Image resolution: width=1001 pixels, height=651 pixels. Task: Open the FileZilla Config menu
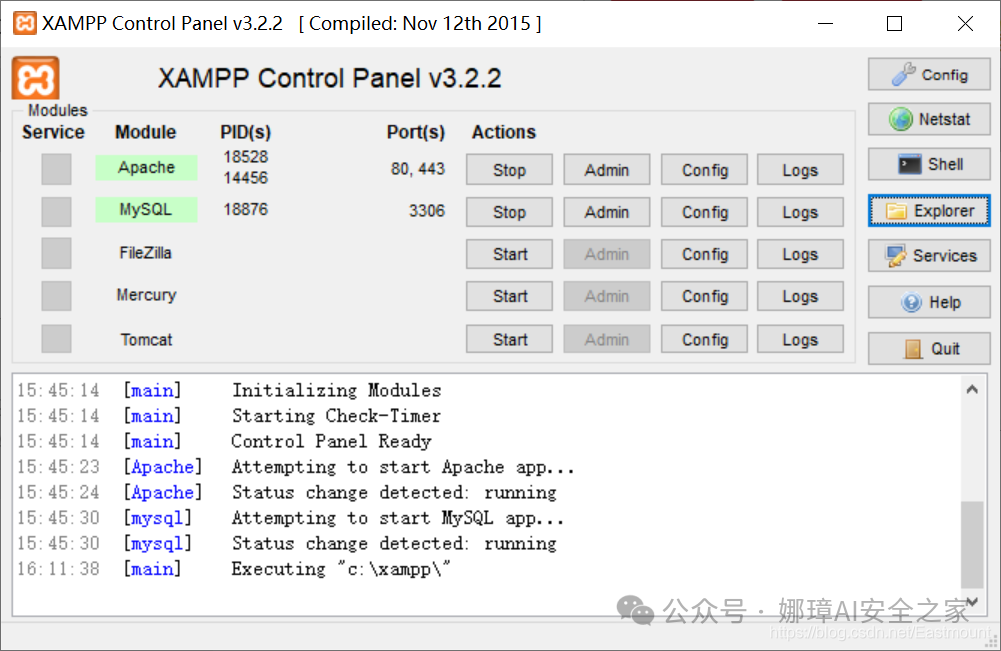click(x=704, y=254)
